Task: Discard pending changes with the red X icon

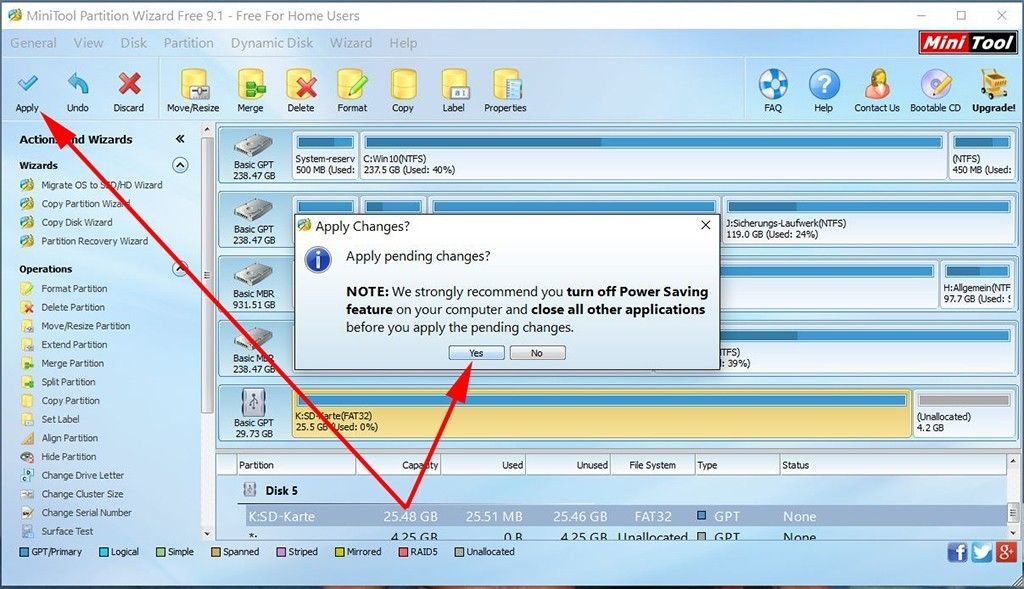Action: point(129,84)
